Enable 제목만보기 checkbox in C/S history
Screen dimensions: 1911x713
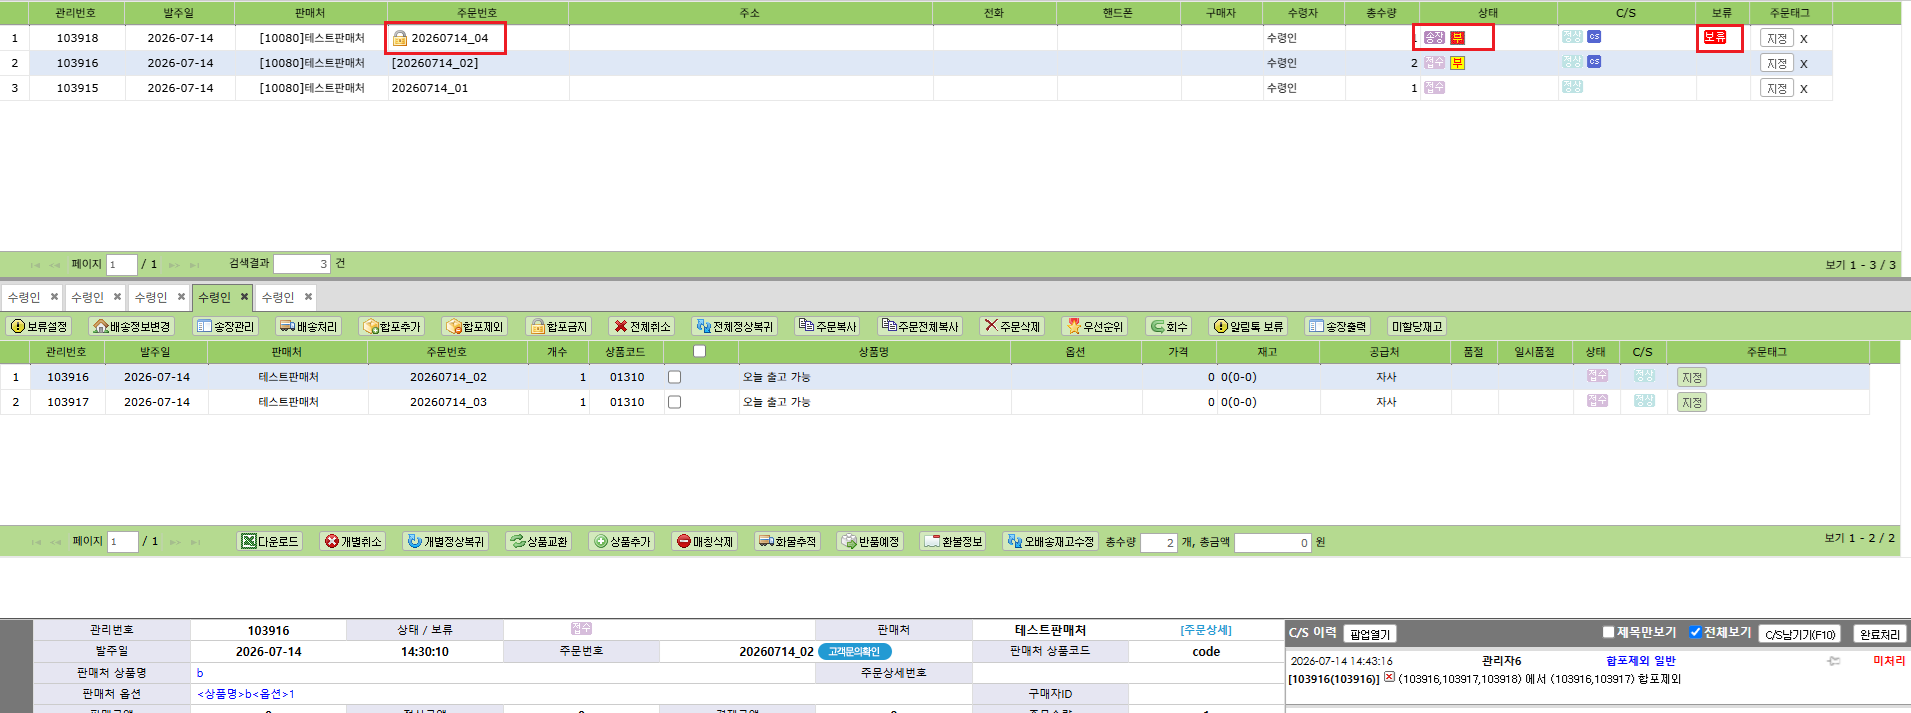pos(1608,632)
